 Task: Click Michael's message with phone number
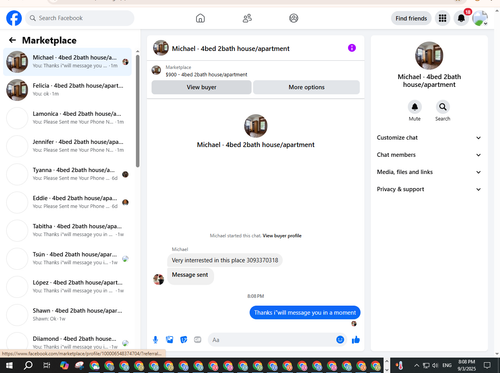pos(225,260)
